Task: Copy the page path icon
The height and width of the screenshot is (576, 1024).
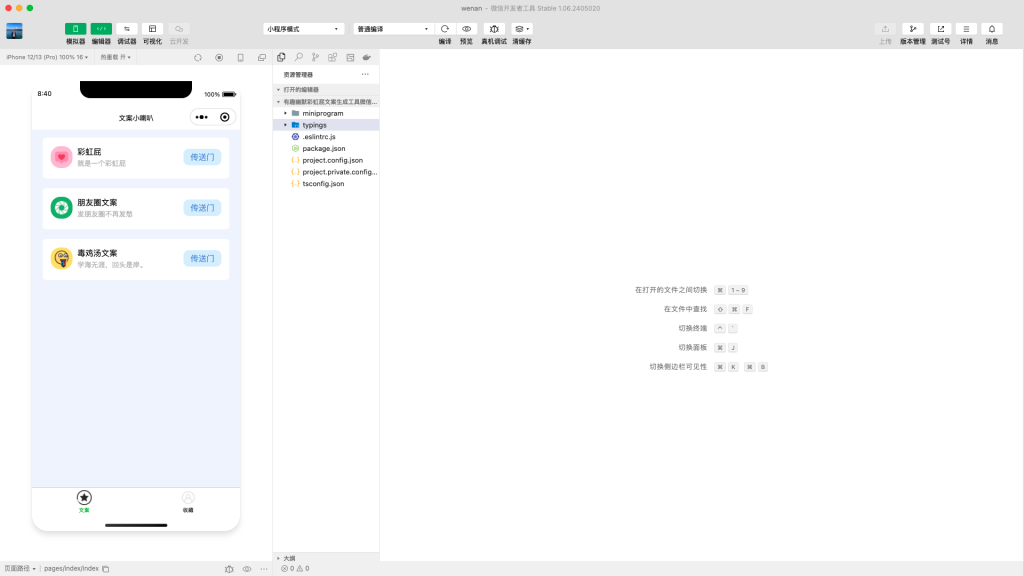Action: coord(106,569)
